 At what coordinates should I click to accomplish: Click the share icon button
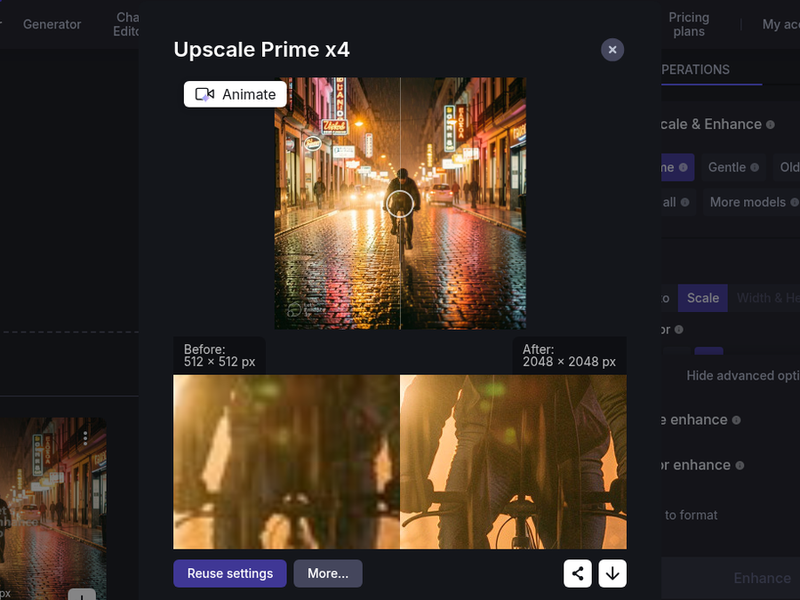(x=578, y=573)
